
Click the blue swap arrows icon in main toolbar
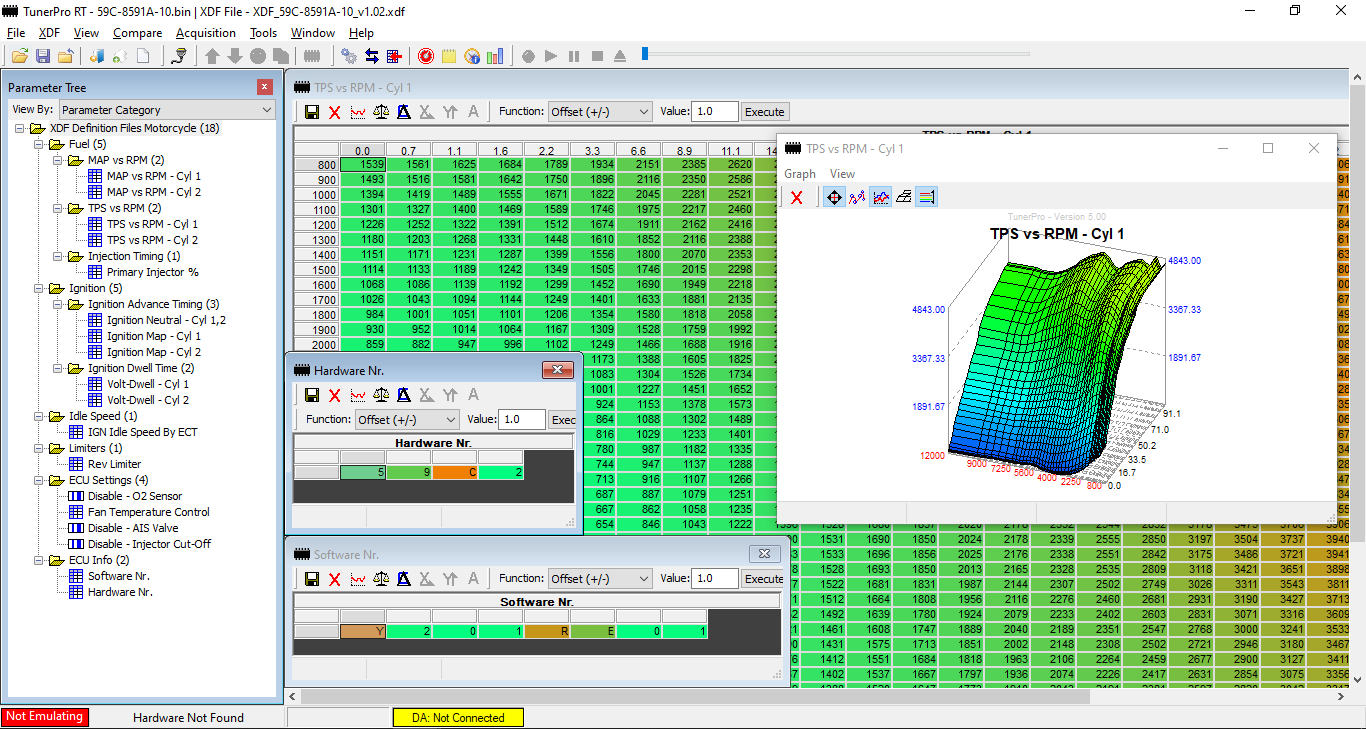tap(372, 56)
